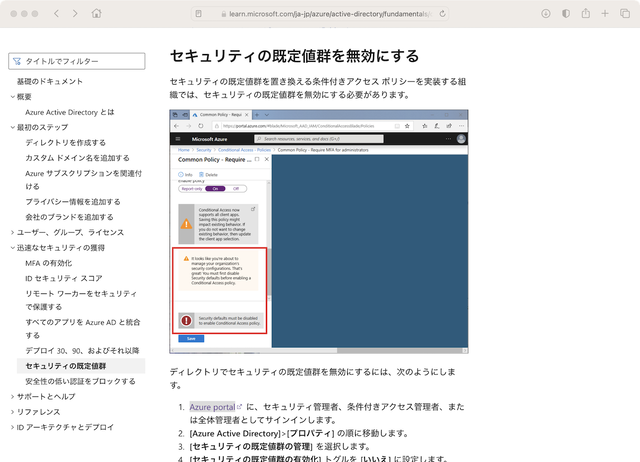Open カスタム ドメイン名を追加する page
Image resolution: width=640 pixels, height=462 pixels.
point(77,158)
